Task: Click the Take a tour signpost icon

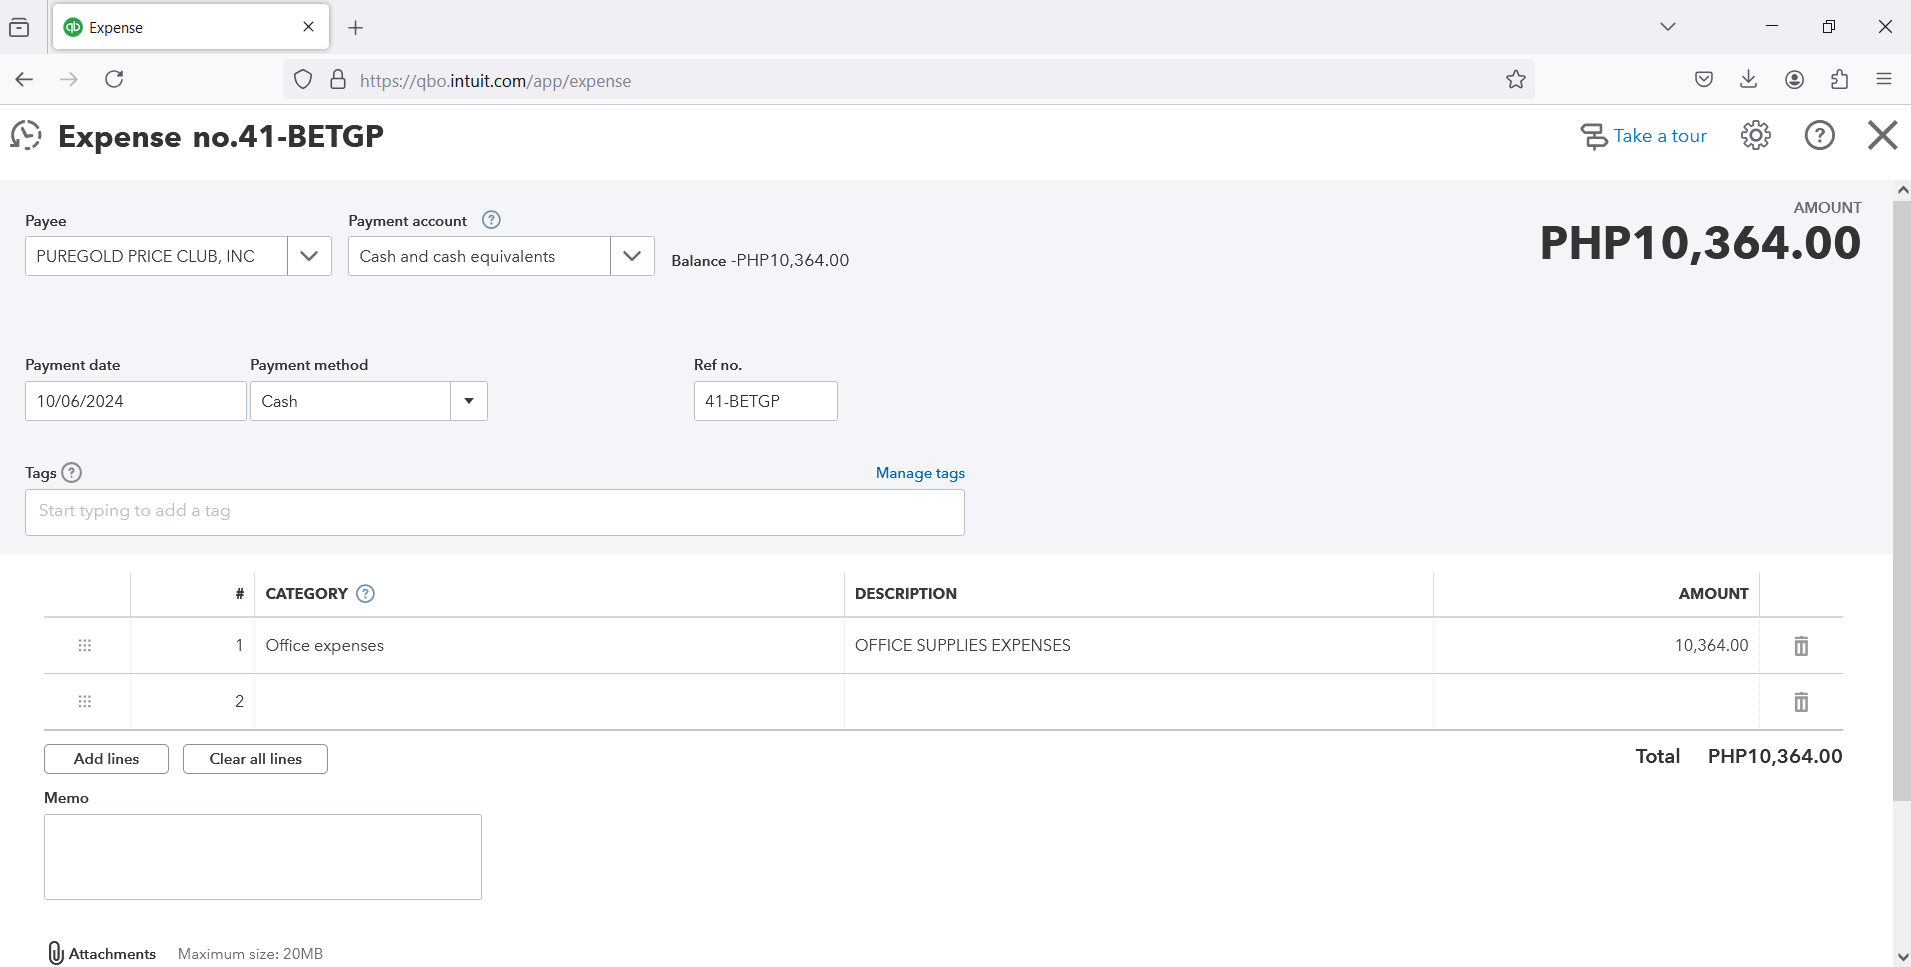Action: [1593, 136]
